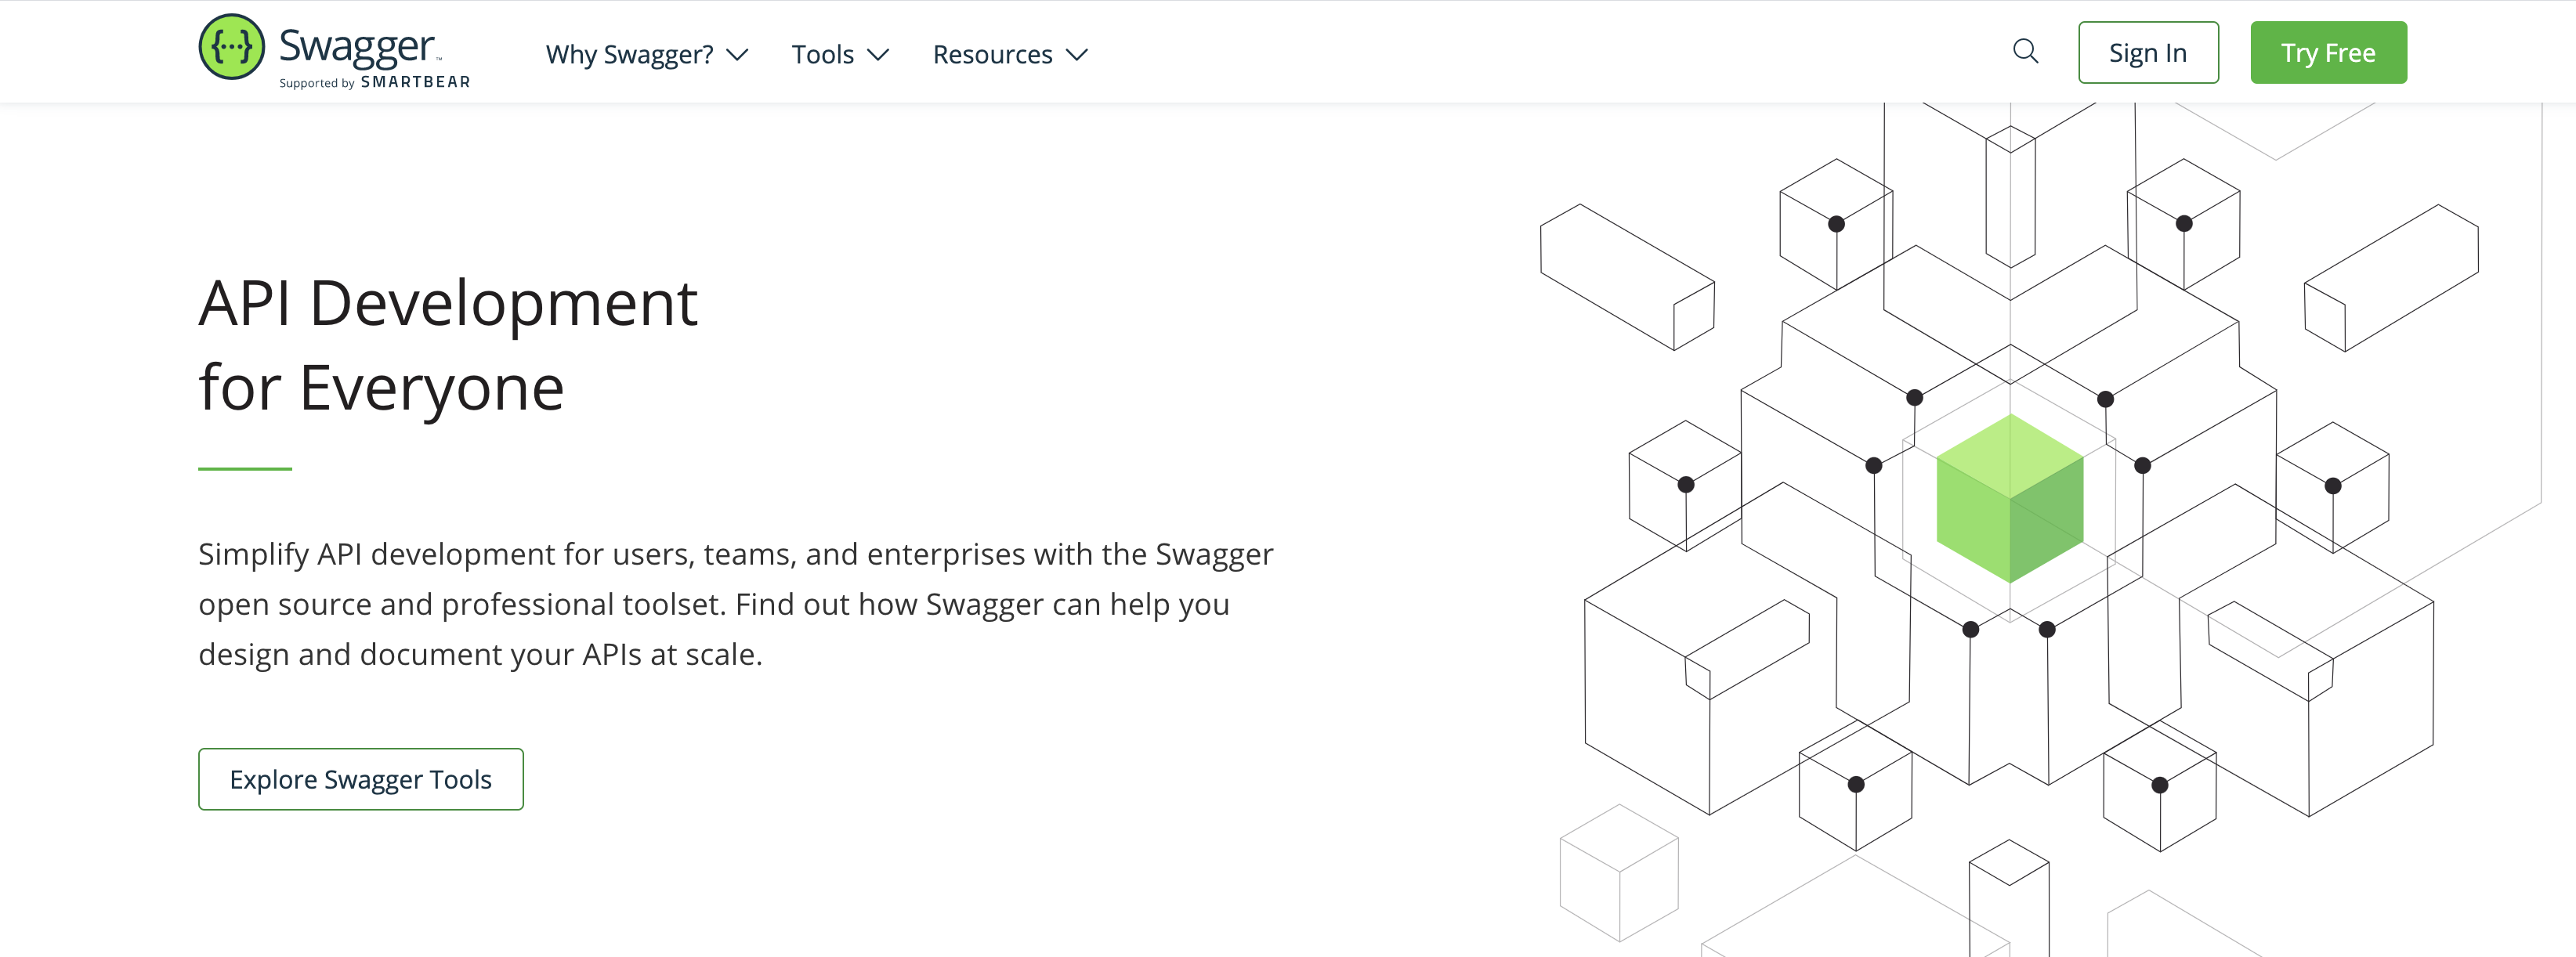Click the SMARTBEAR text under the logo
The width and height of the screenshot is (2576, 957).
tap(415, 82)
